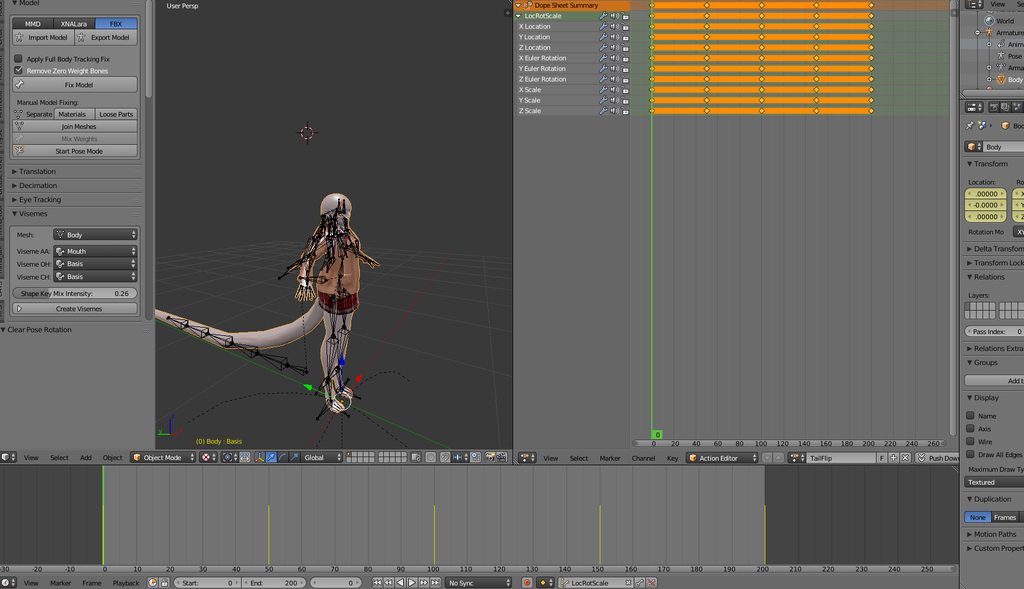Select the translate manipulator arrow icon
This screenshot has height=589, width=1024.
click(271, 458)
